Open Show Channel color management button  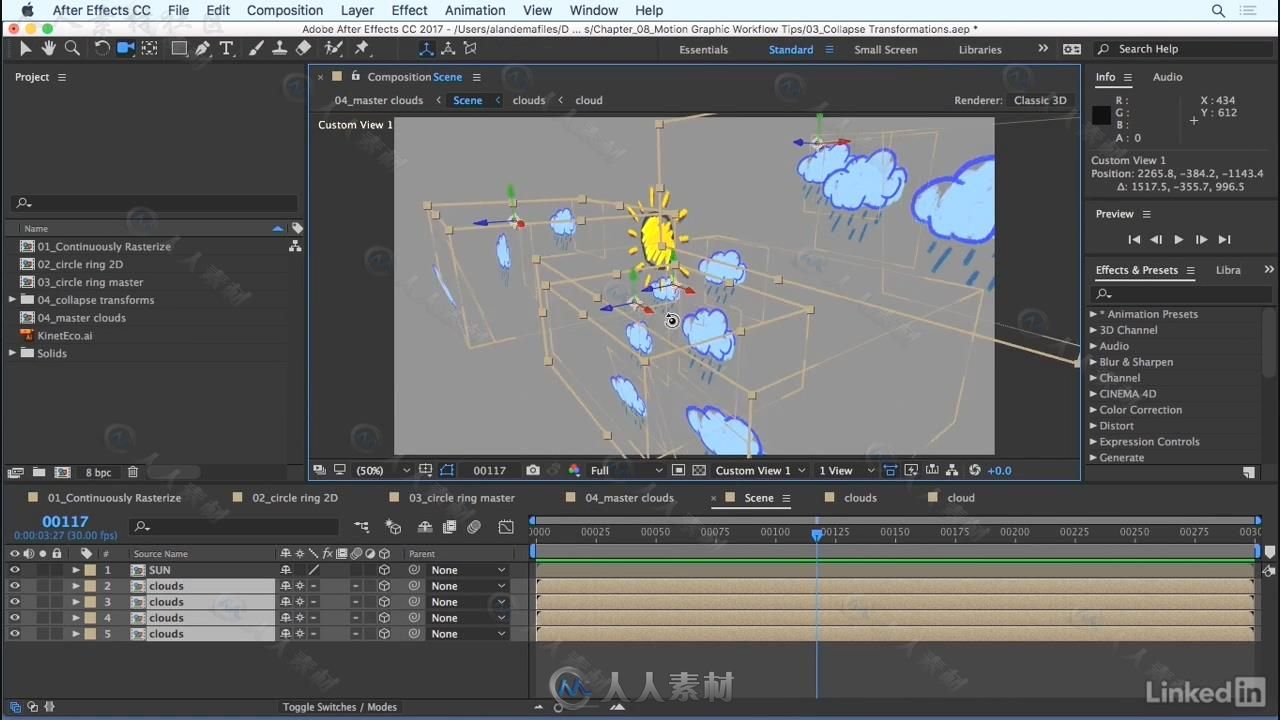574,470
